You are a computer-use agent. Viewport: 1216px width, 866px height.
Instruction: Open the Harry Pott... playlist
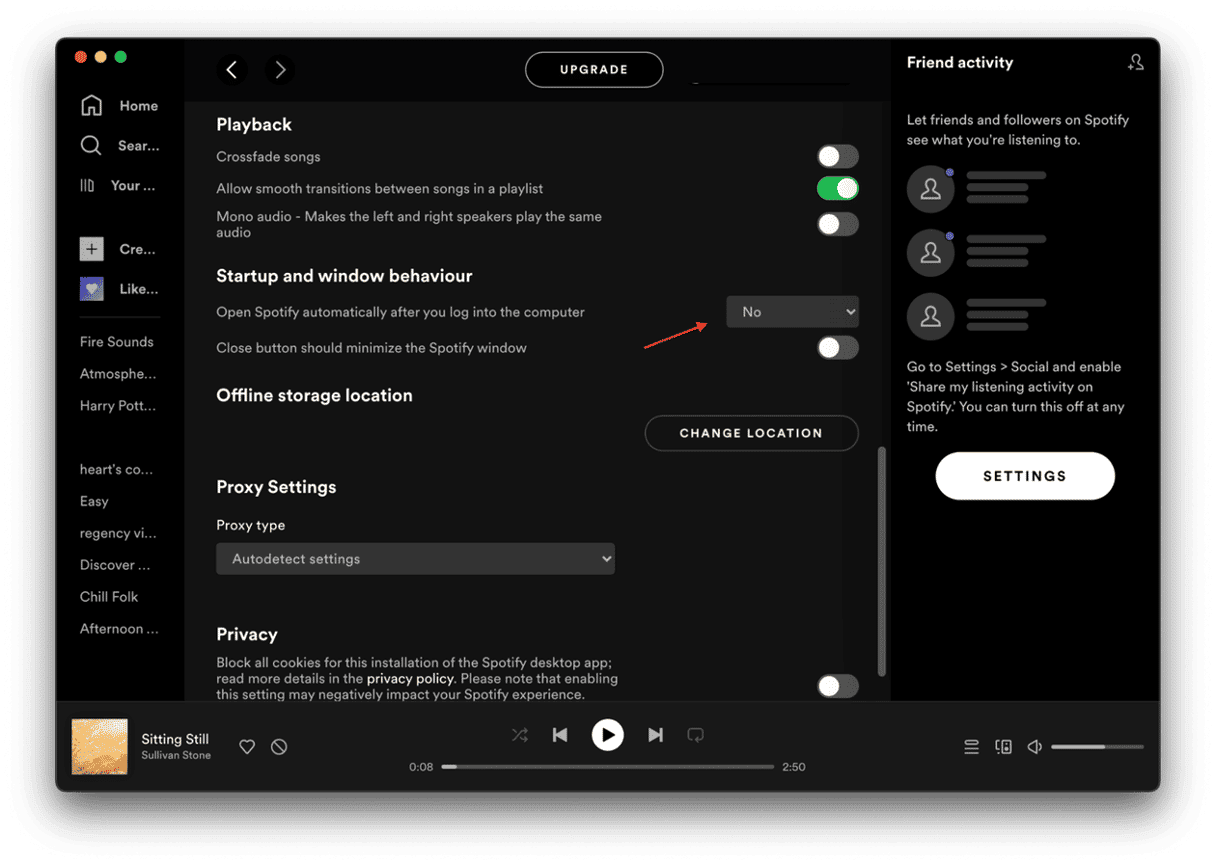point(118,406)
